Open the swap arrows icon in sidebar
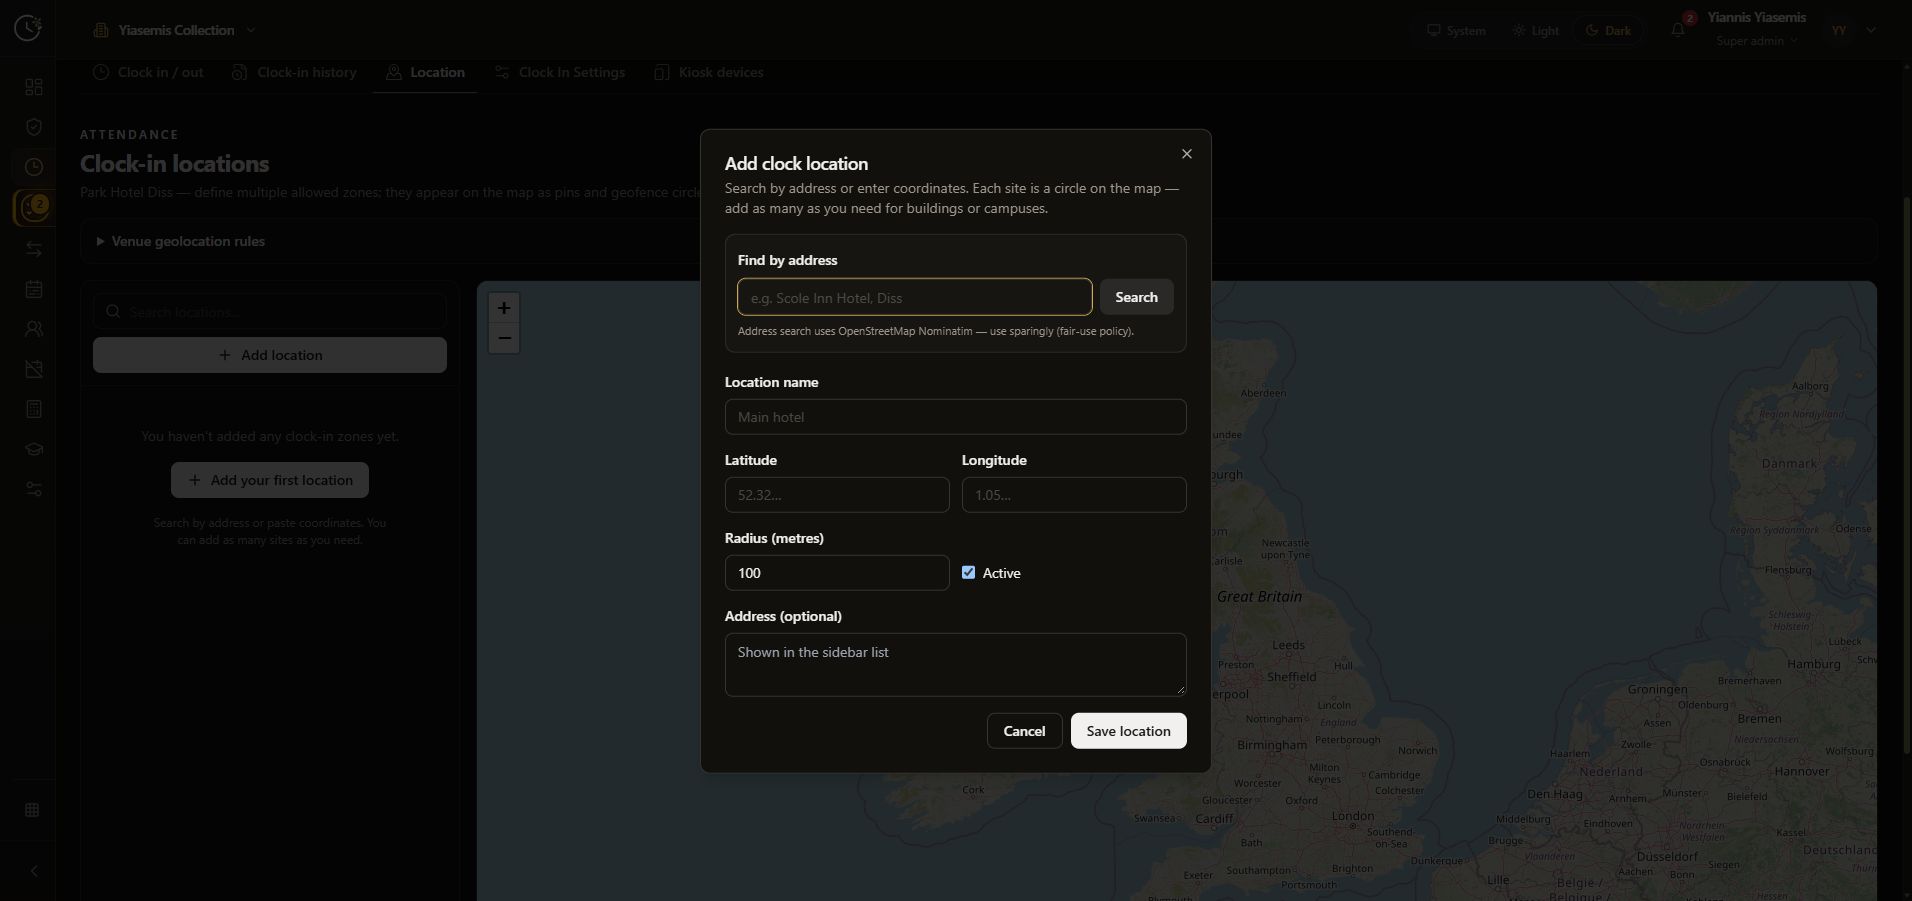The width and height of the screenshot is (1912, 901). (34, 249)
